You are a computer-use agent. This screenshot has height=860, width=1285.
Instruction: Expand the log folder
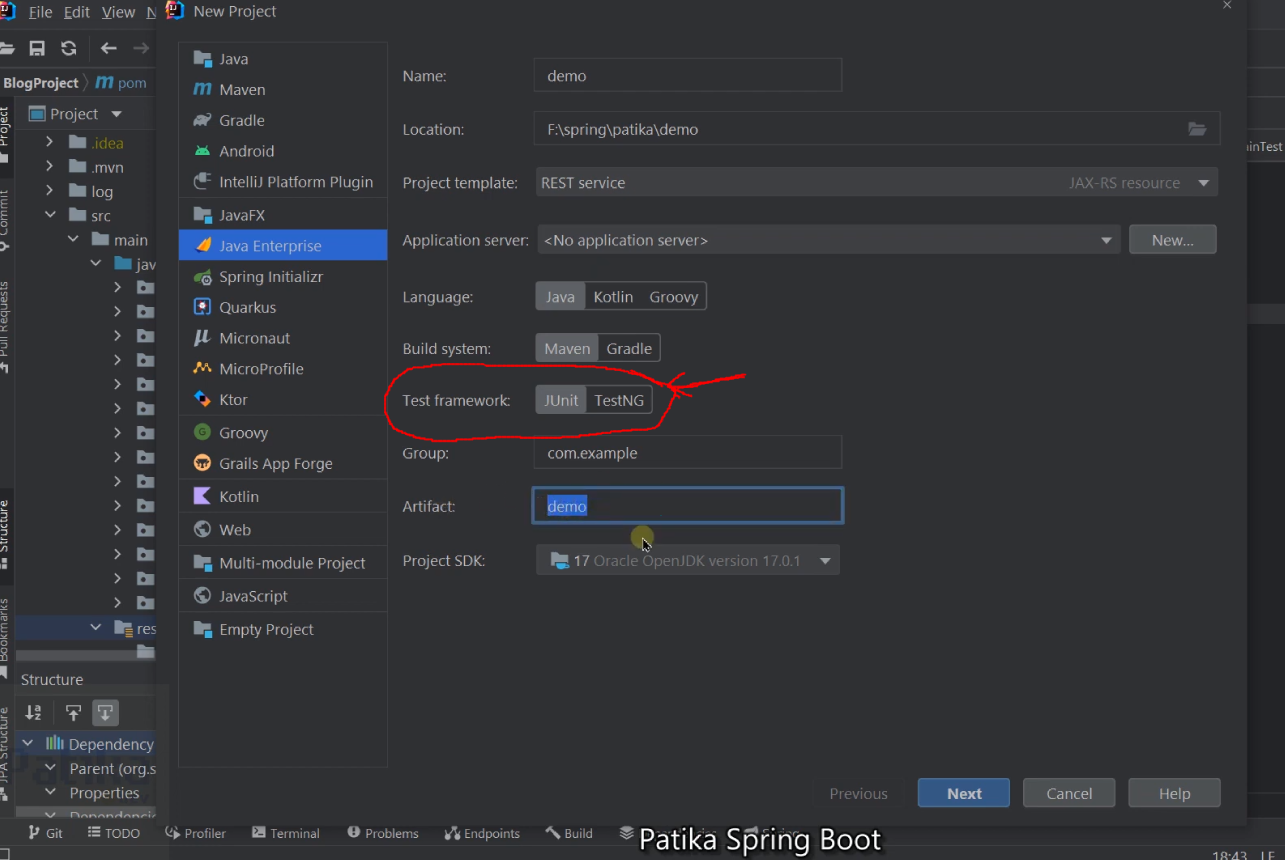coord(49,191)
